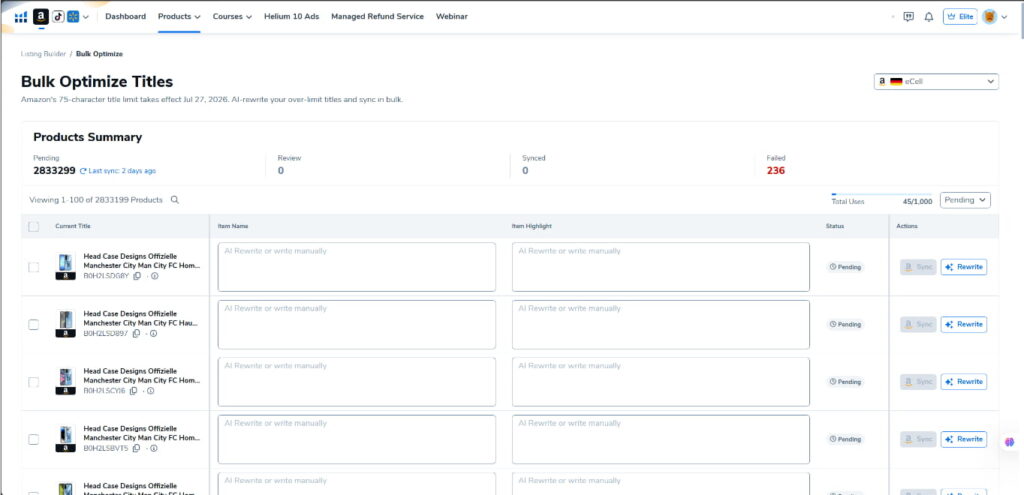Check the box for product B0H2LSD897
1024x495 pixels.
33,325
